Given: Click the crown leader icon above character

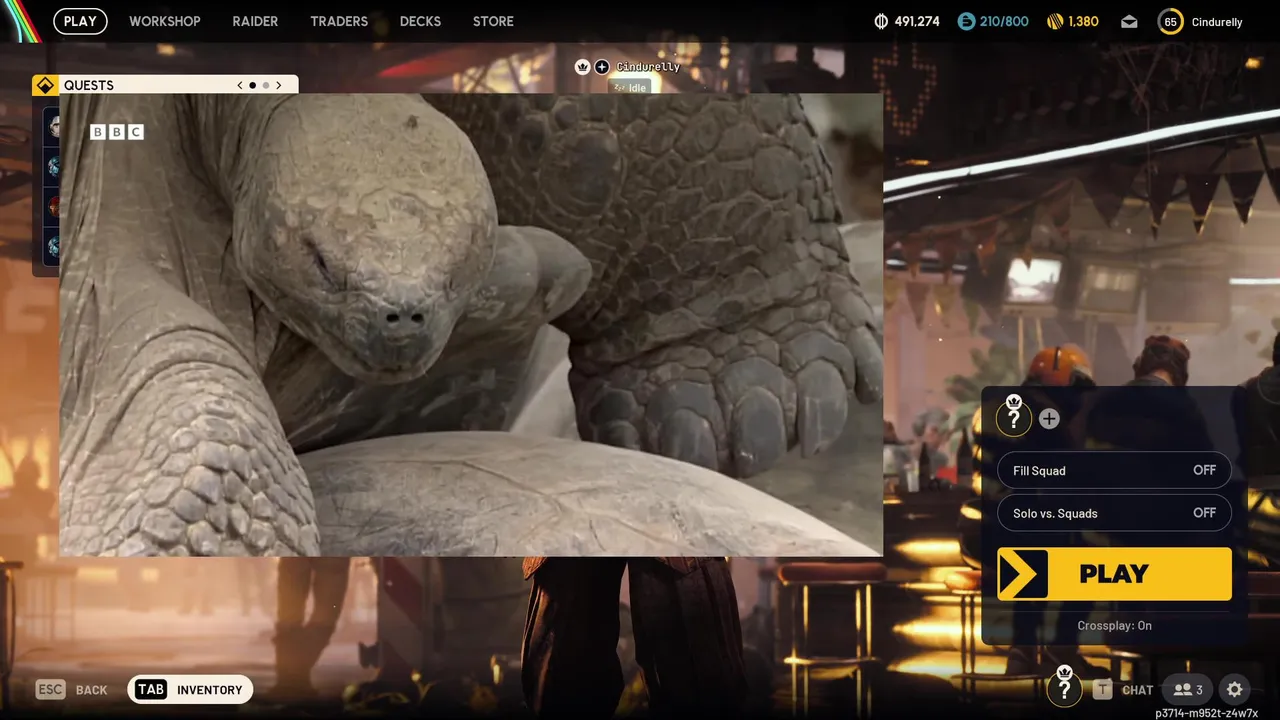Looking at the screenshot, I should click(583, 67).
